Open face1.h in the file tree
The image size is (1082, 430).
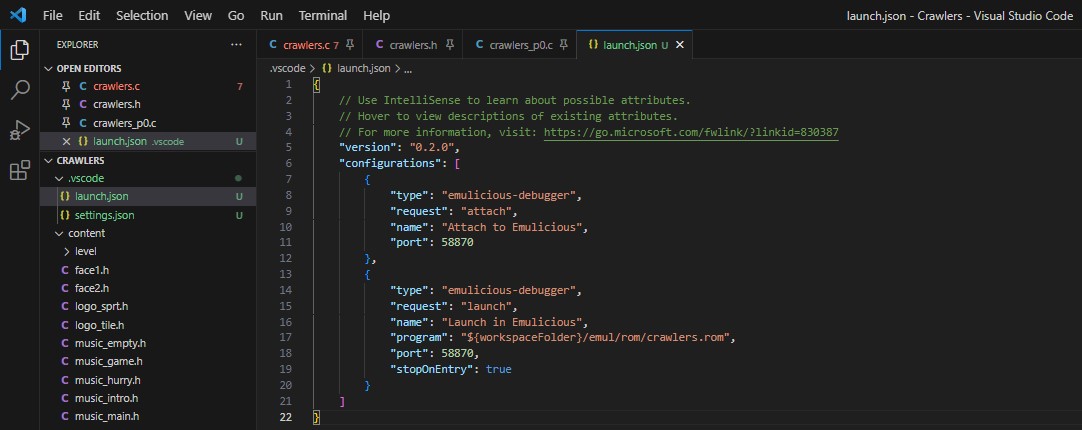148,270
